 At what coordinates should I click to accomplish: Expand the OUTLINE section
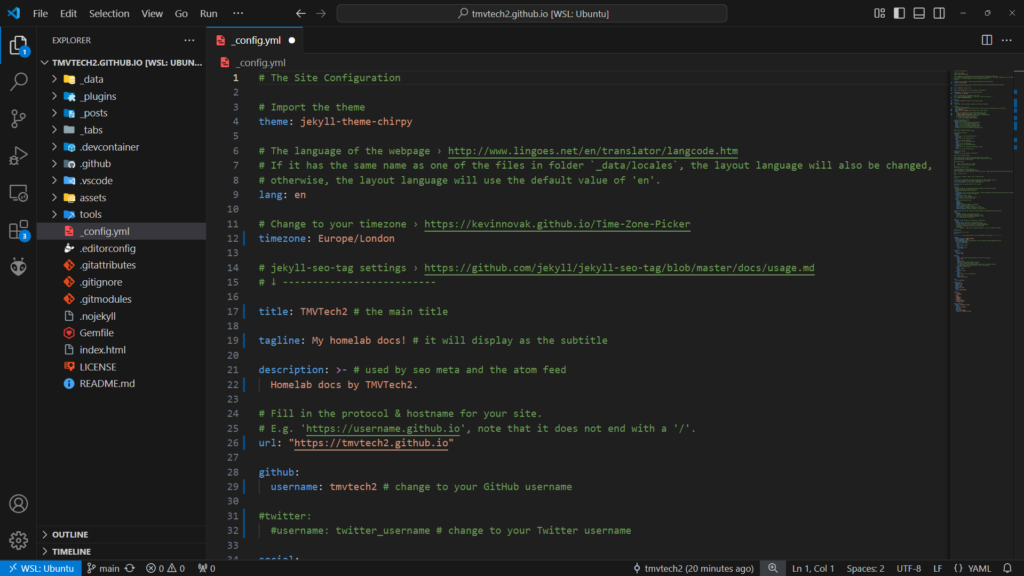(121, 534)
